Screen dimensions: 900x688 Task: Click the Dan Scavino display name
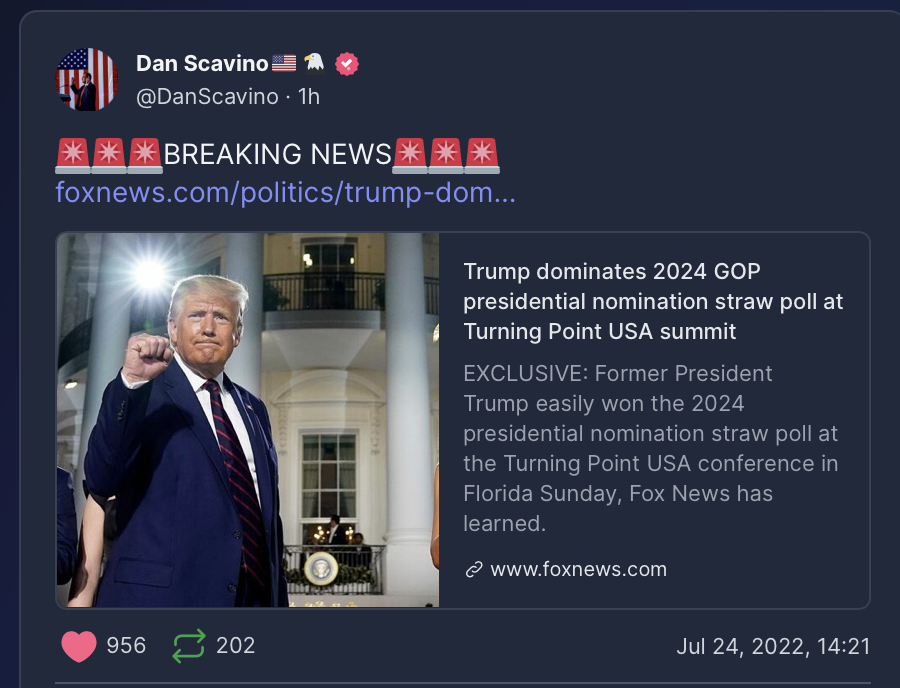(x=202, y=64)
